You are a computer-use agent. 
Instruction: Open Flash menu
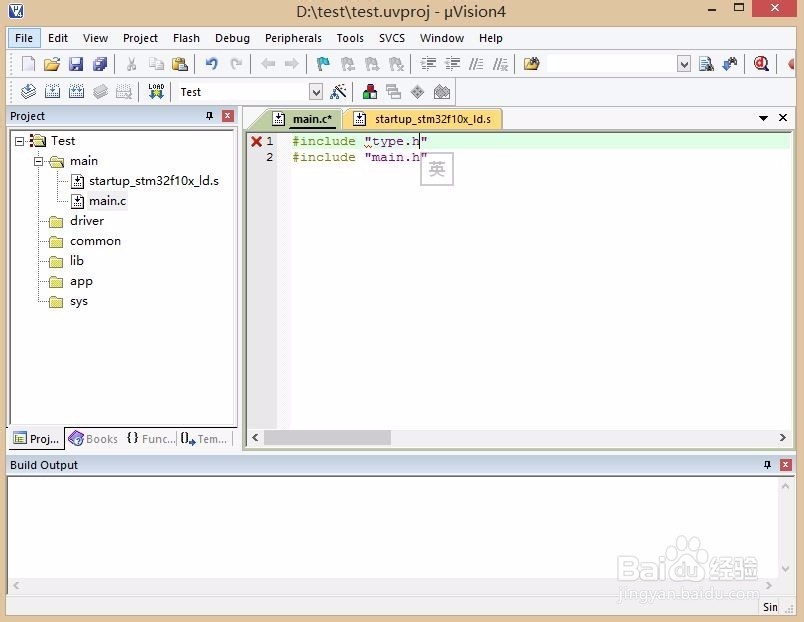tap(186, 38)
